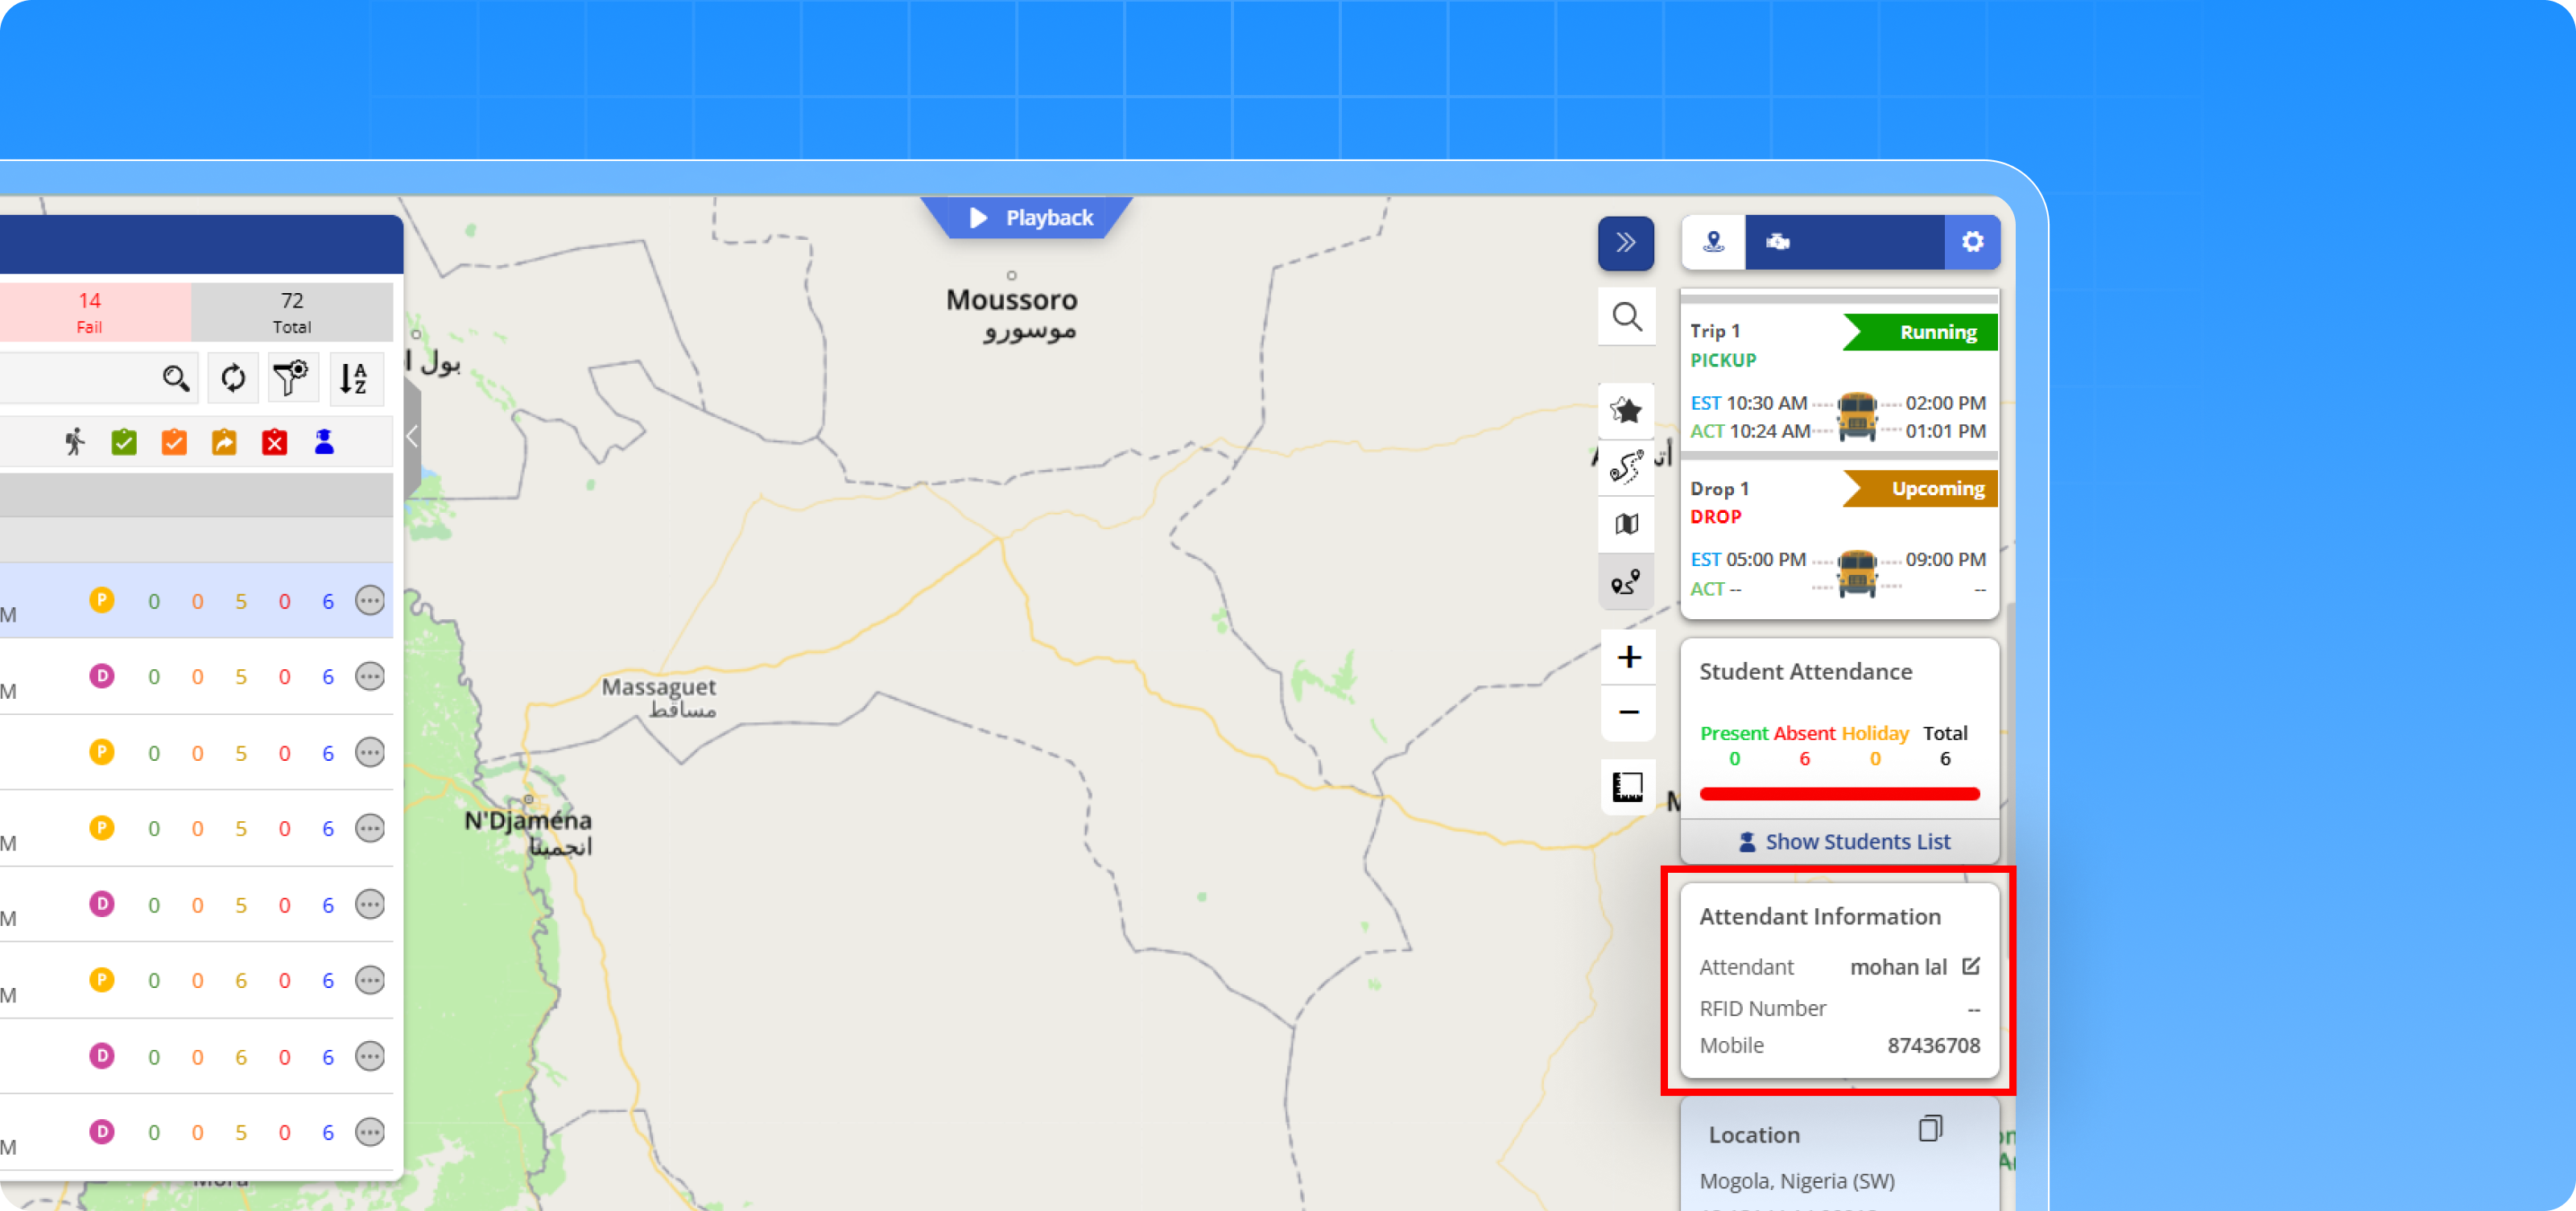Switch to the engine diagnostics tab
2576x1211 pixels.
(x=1777, y=242)
